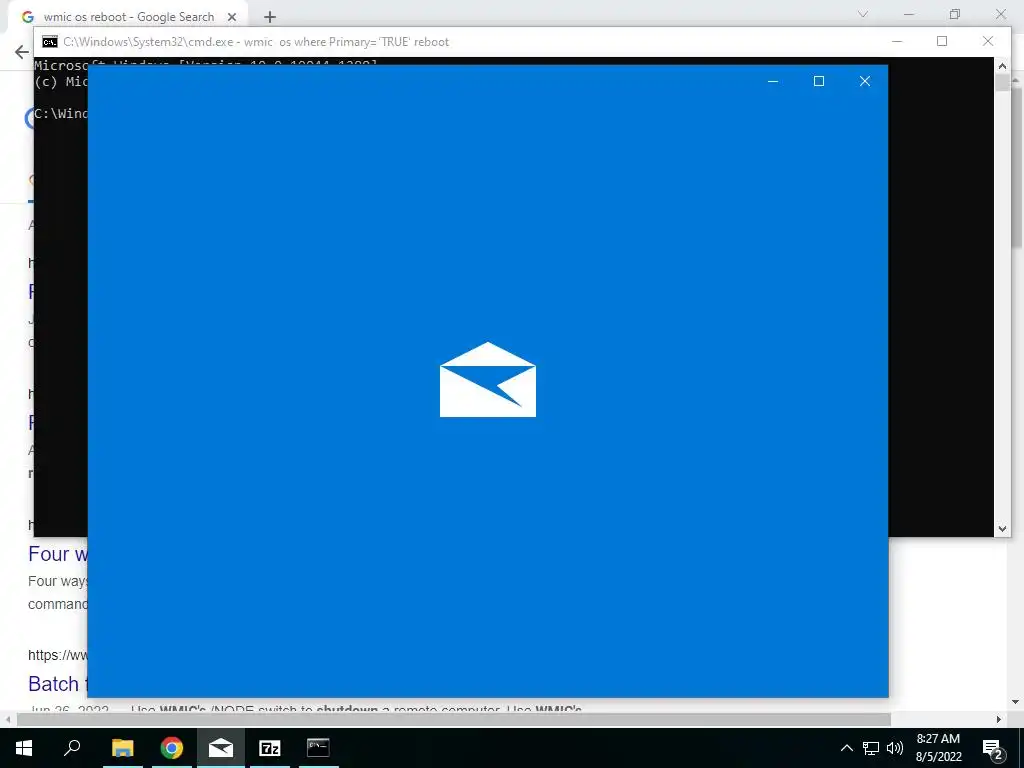Minimize the Chrome window

coord(908,14)
